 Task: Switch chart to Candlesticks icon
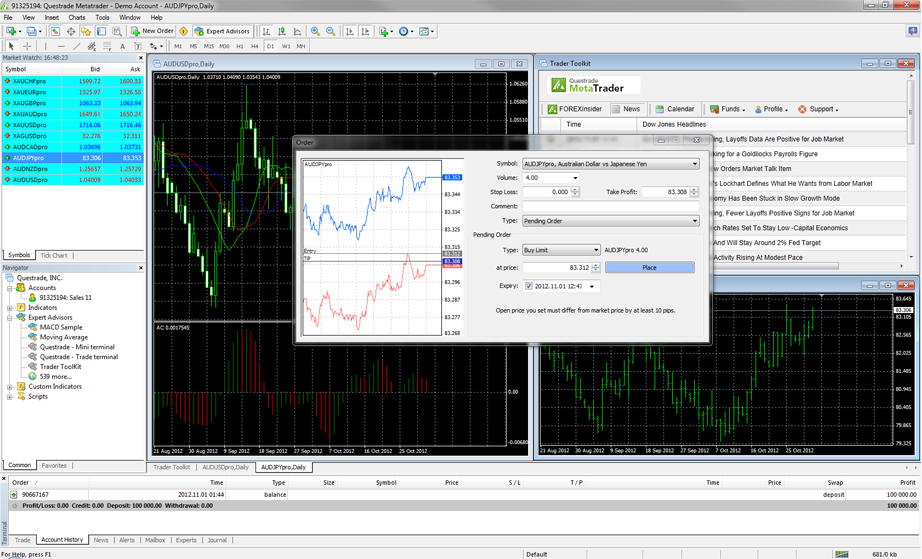click(x=282, y=31)
